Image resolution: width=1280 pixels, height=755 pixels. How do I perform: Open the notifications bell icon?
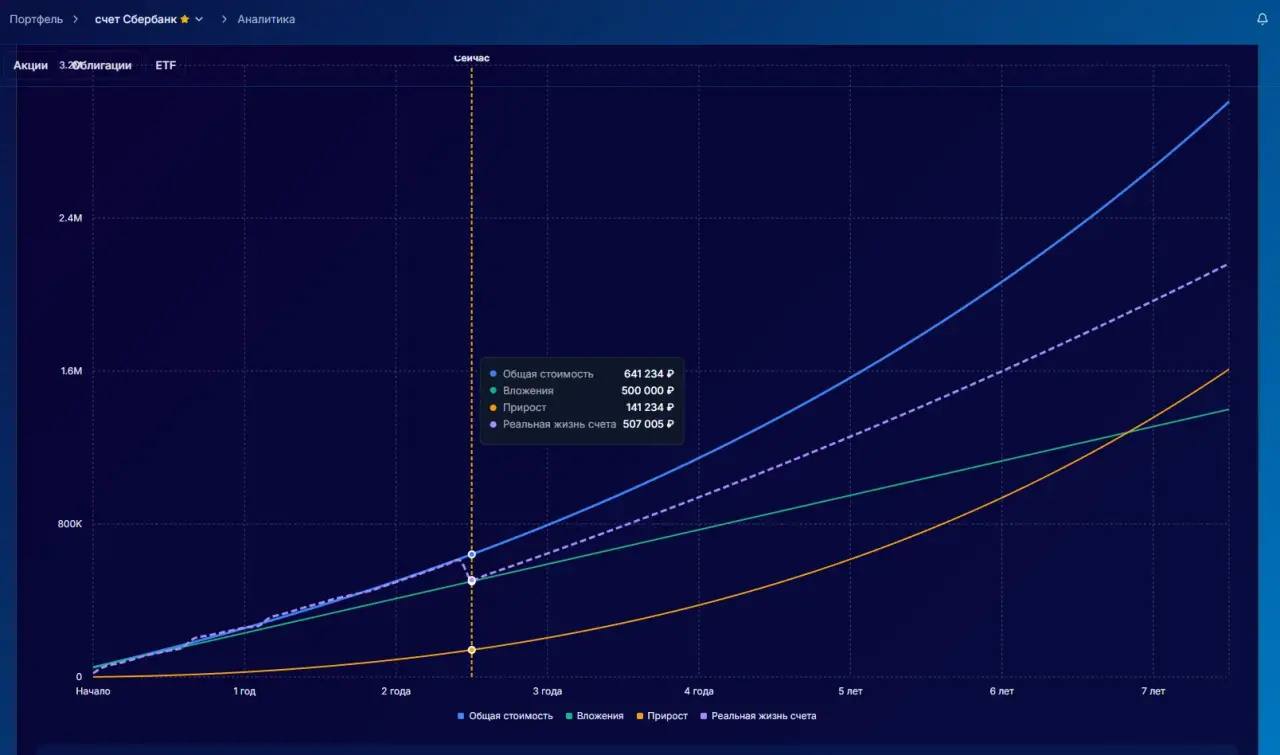coord(1262,19)
